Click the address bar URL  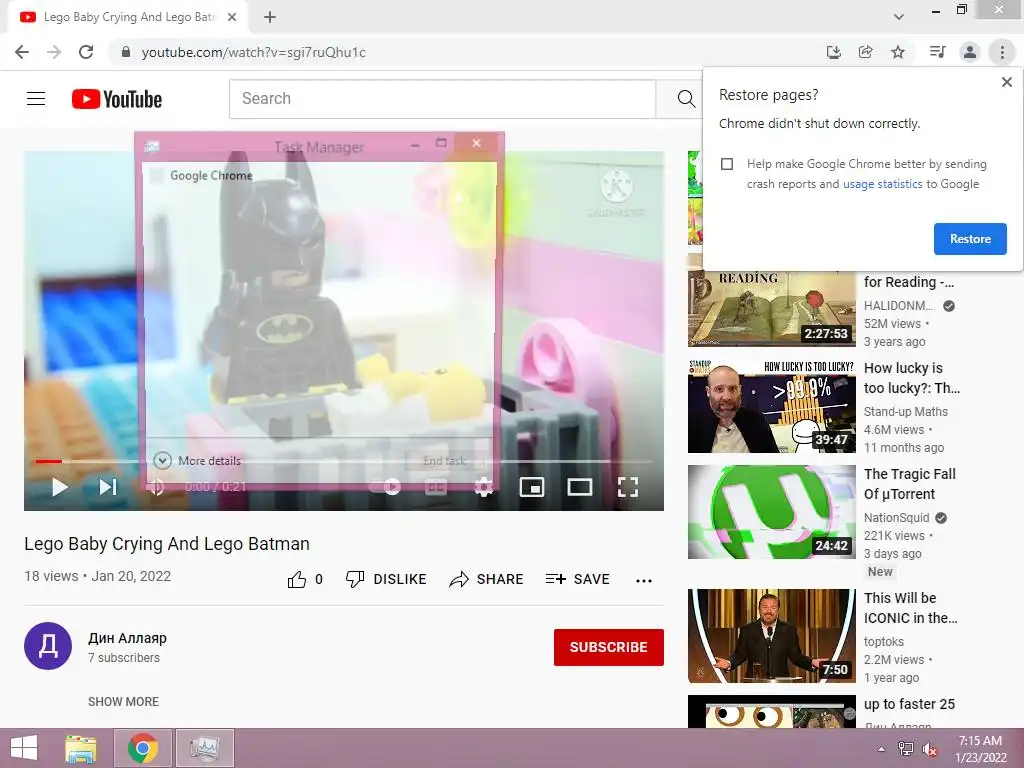253,52
